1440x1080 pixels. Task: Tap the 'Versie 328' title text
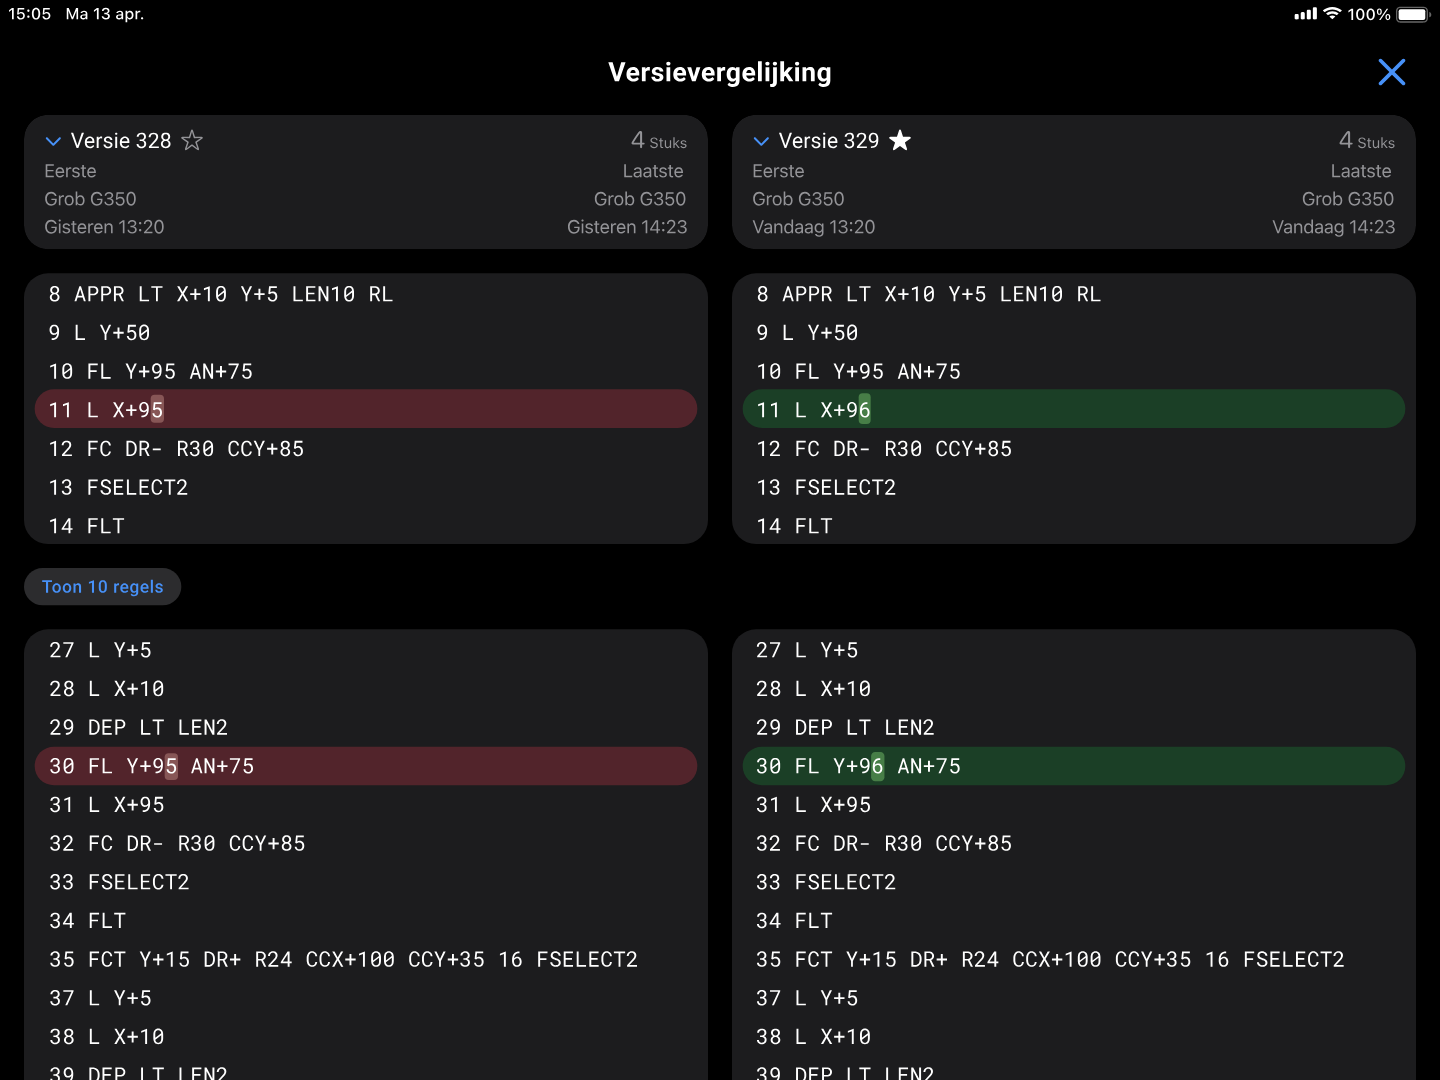coord(121,141)
